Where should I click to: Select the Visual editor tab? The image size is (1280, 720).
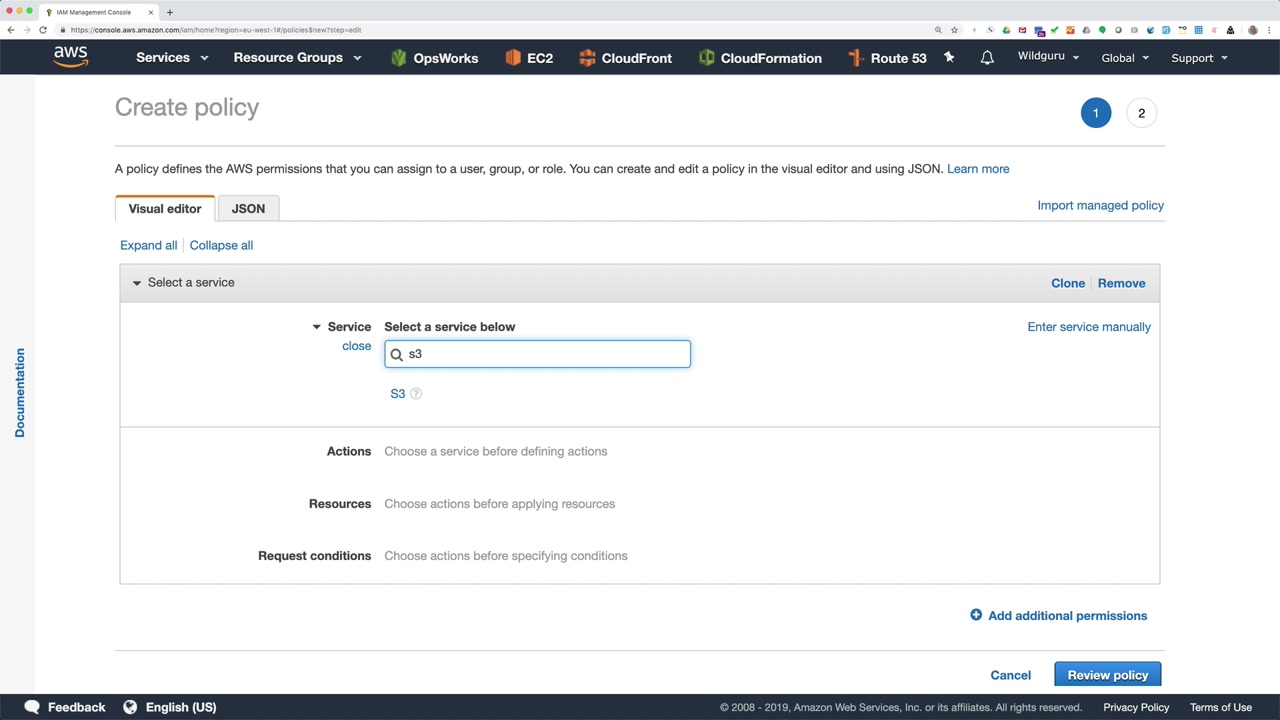point(165,209)
